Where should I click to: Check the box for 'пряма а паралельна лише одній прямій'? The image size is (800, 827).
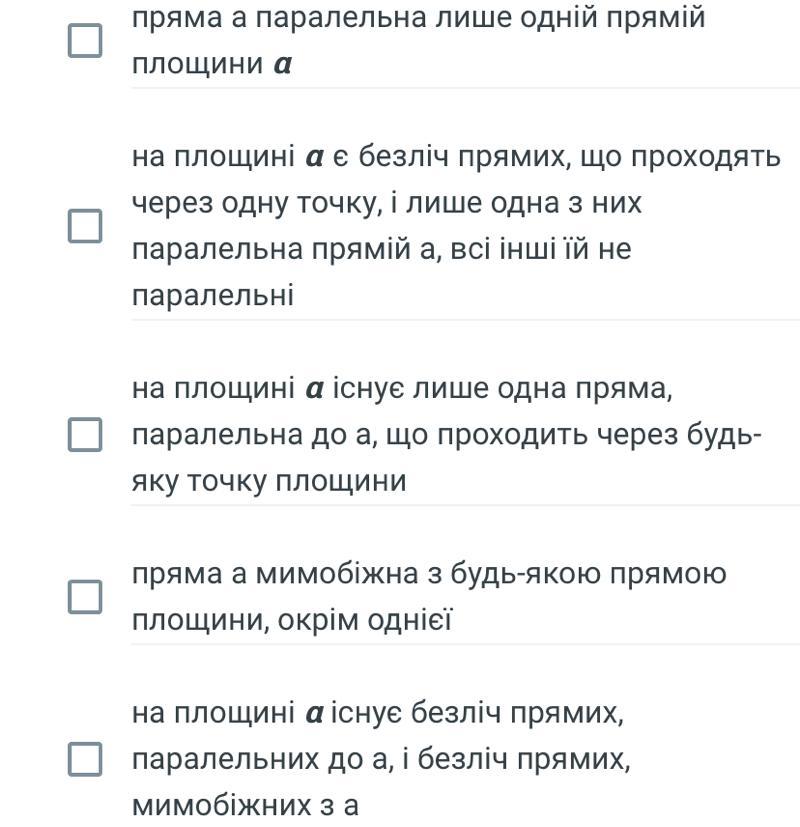tap(85, 41)
